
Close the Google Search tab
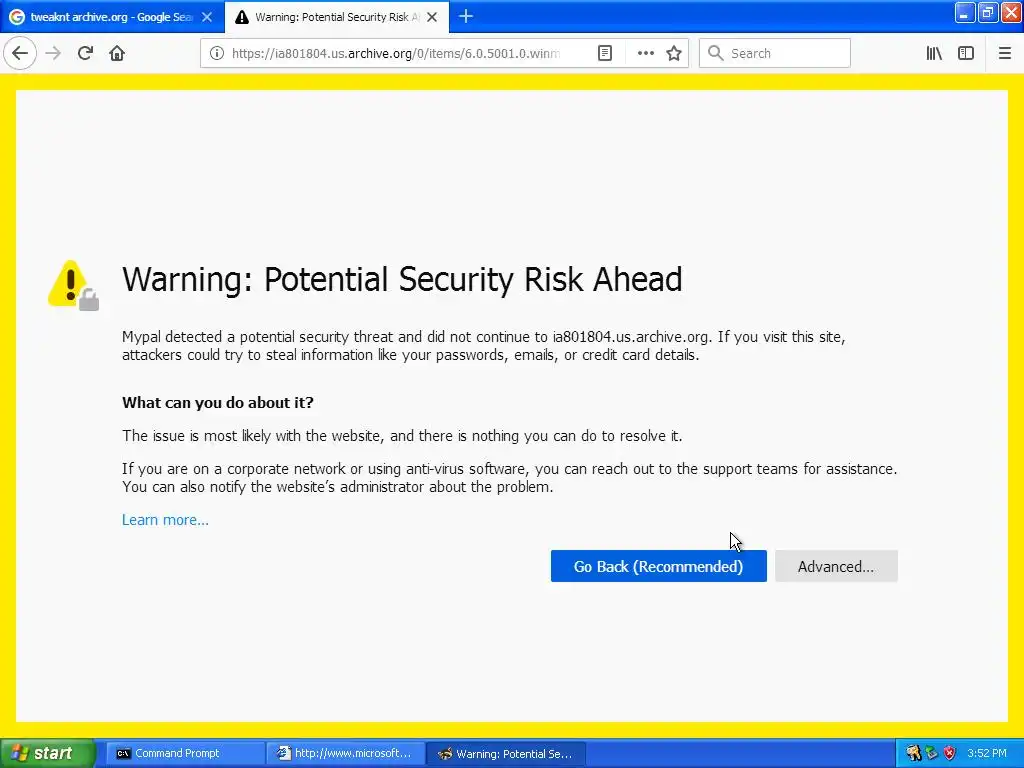click(x=207, y=17)
